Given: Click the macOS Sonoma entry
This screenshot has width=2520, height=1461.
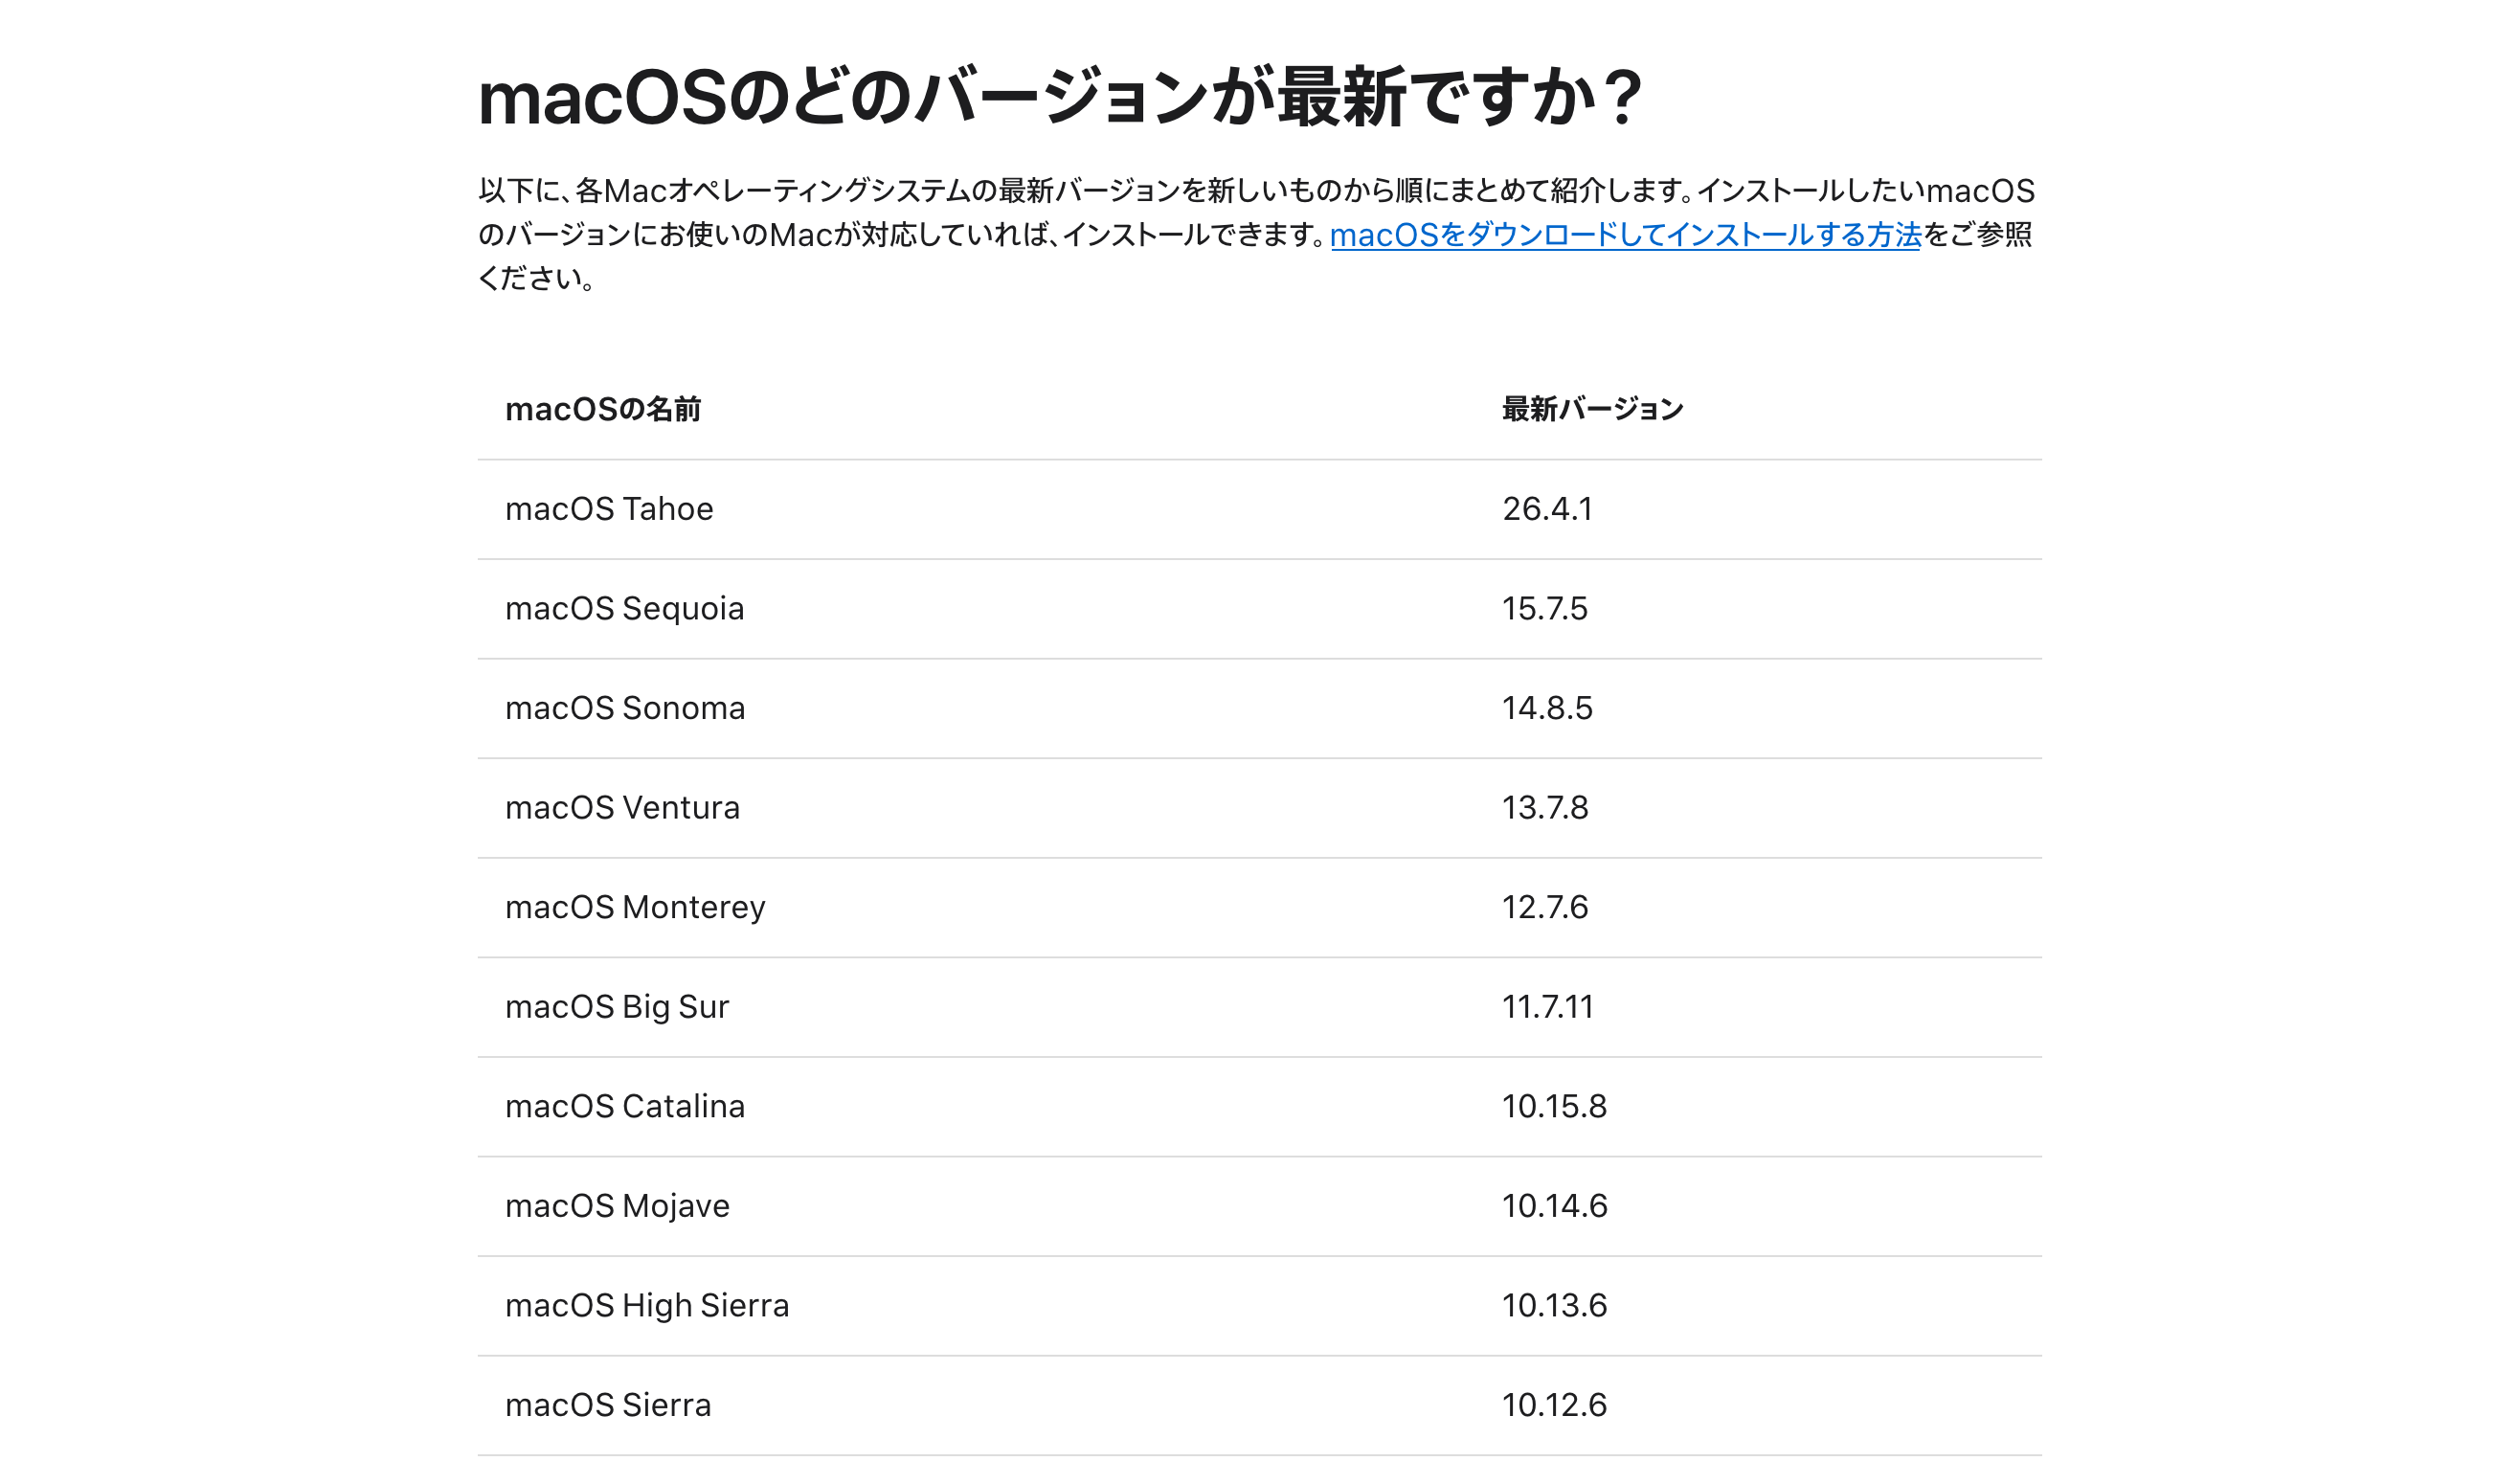Looking at the screenshot, I should (625, 708).
